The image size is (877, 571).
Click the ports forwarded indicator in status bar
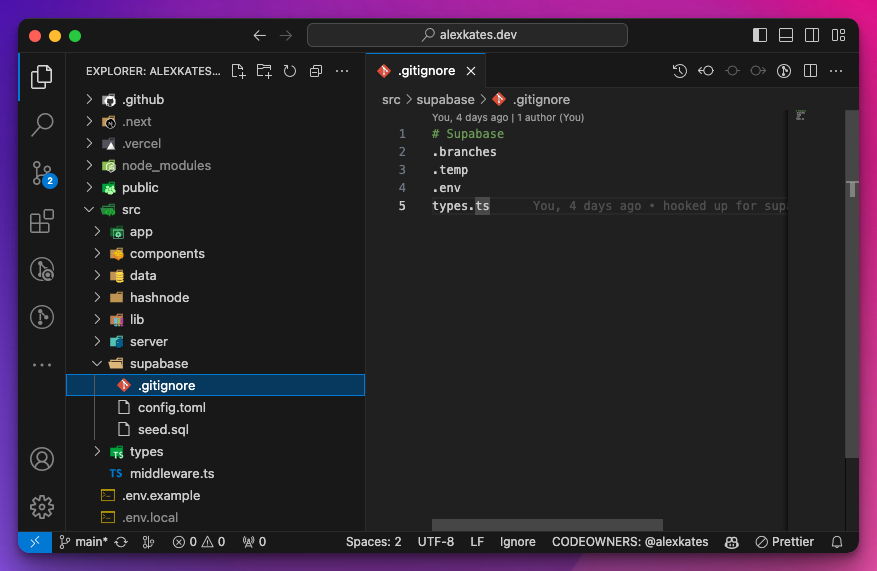pos(254,542)
